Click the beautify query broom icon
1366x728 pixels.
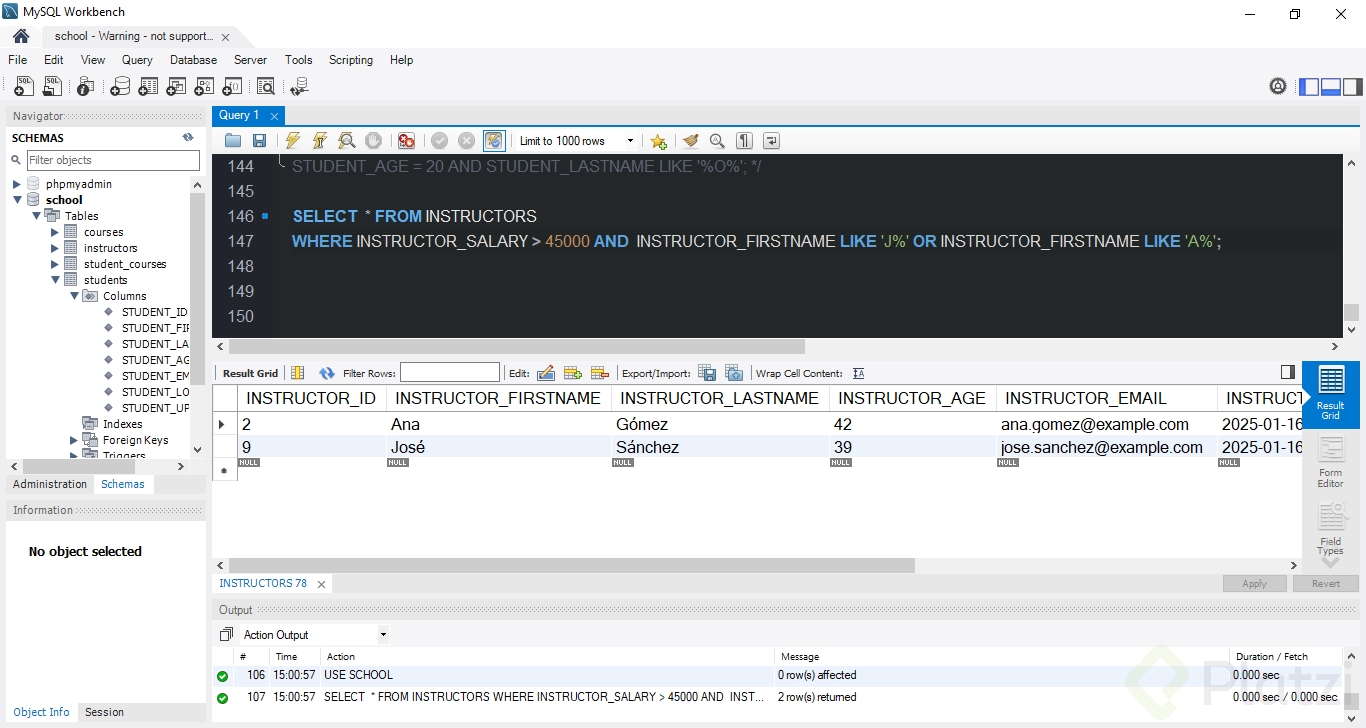[x=690, y=141]
